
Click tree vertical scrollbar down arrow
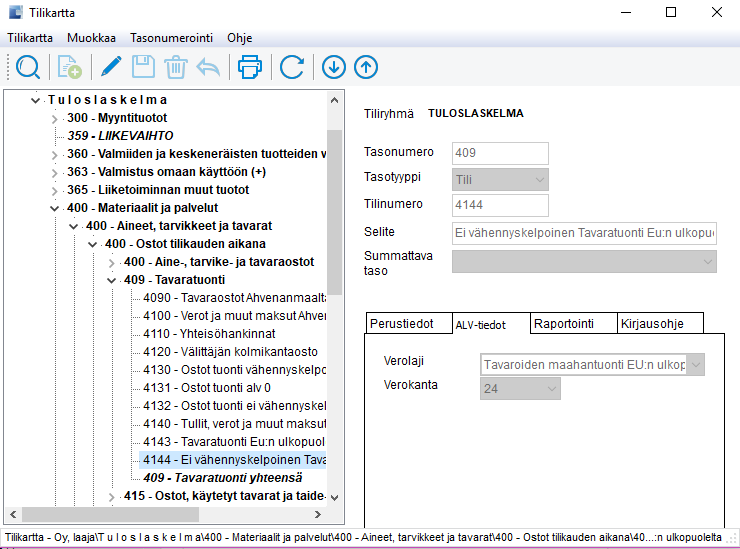pos(335,498)
